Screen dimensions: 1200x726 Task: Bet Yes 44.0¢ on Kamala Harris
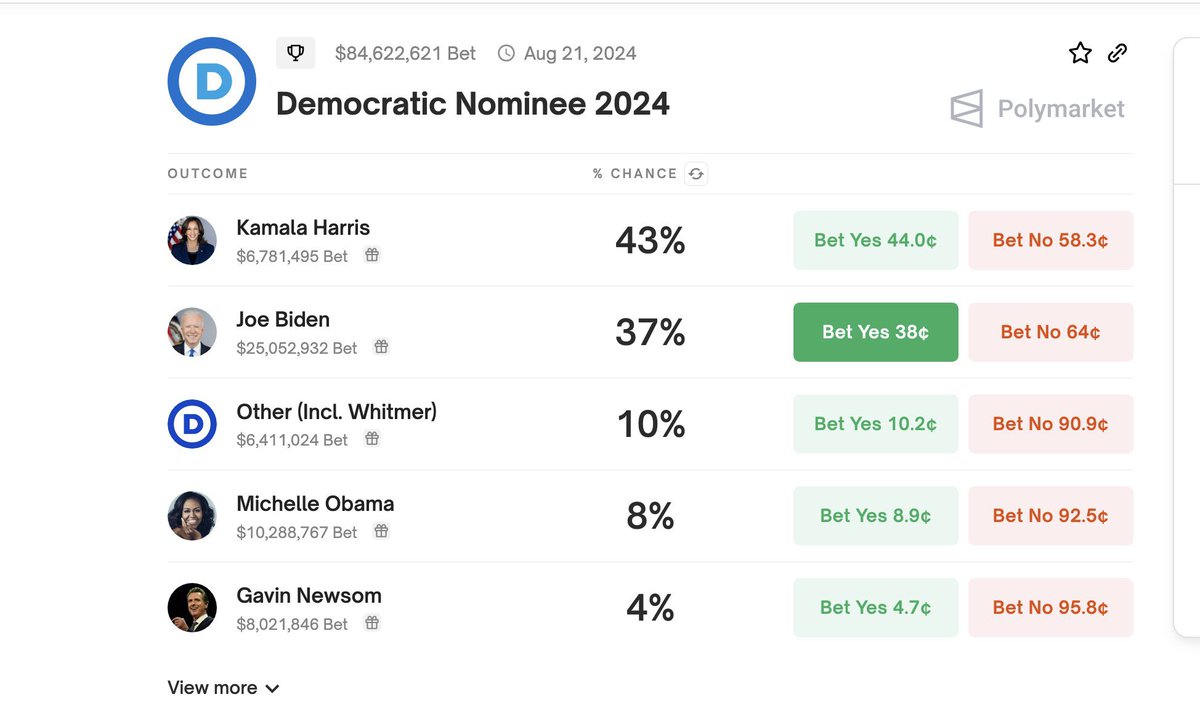875,240
